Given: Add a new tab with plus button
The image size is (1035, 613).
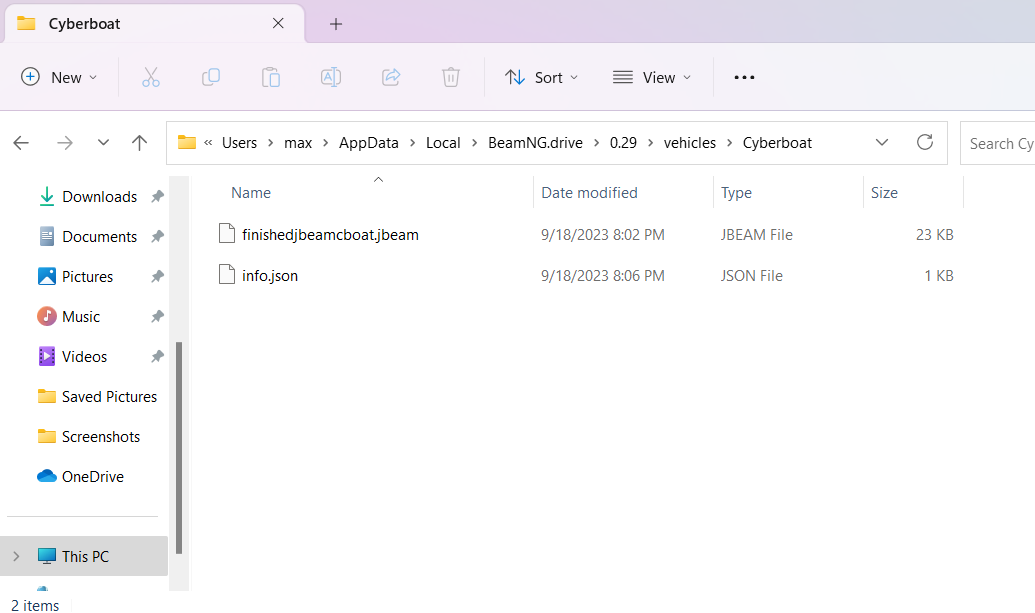Looking at the screenshot, I should (336, 24).
